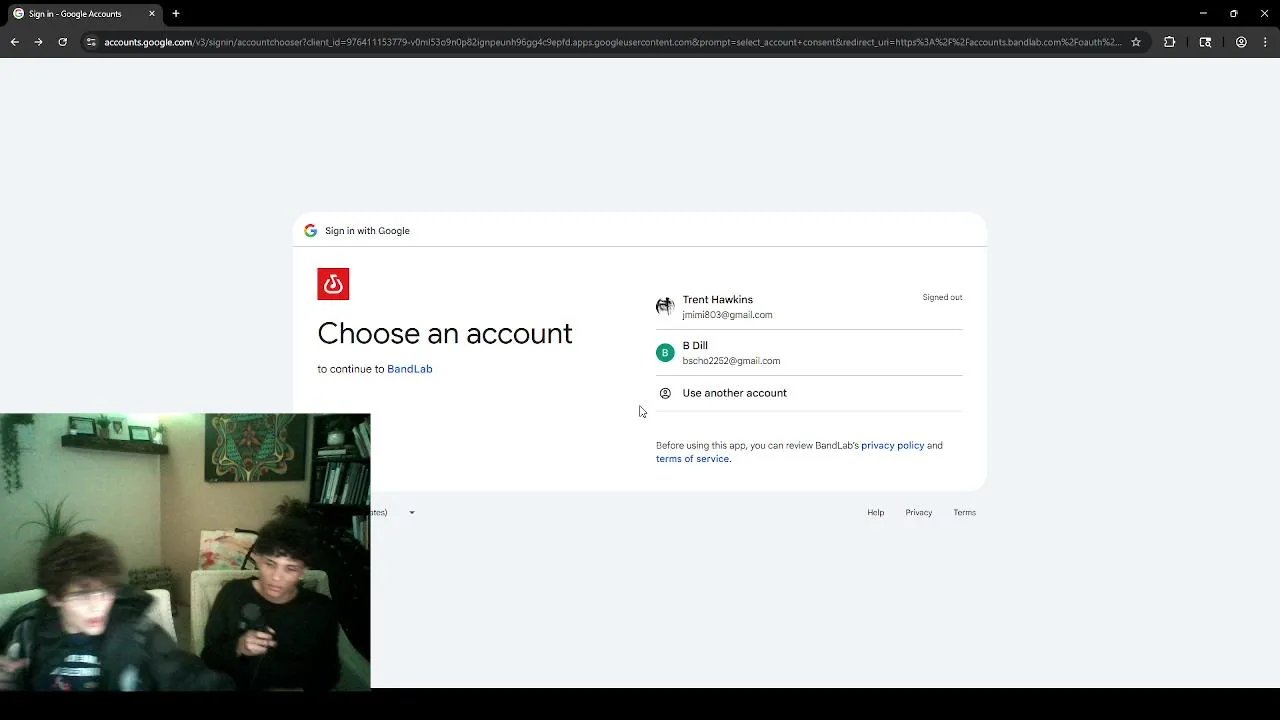Click the green B avatar

click(x=665, y=353)
